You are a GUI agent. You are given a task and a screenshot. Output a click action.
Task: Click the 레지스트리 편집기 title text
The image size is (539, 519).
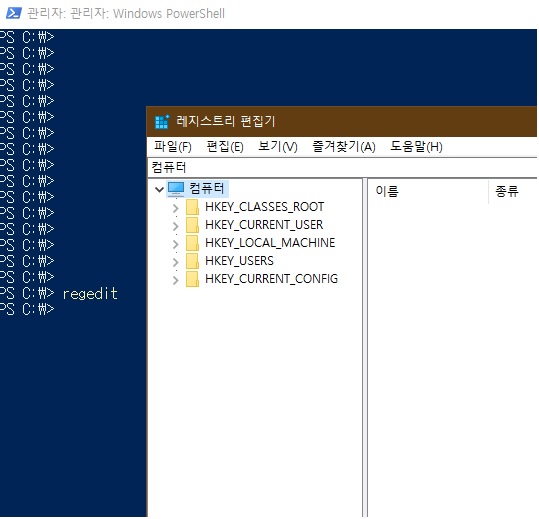coord(226,122)
